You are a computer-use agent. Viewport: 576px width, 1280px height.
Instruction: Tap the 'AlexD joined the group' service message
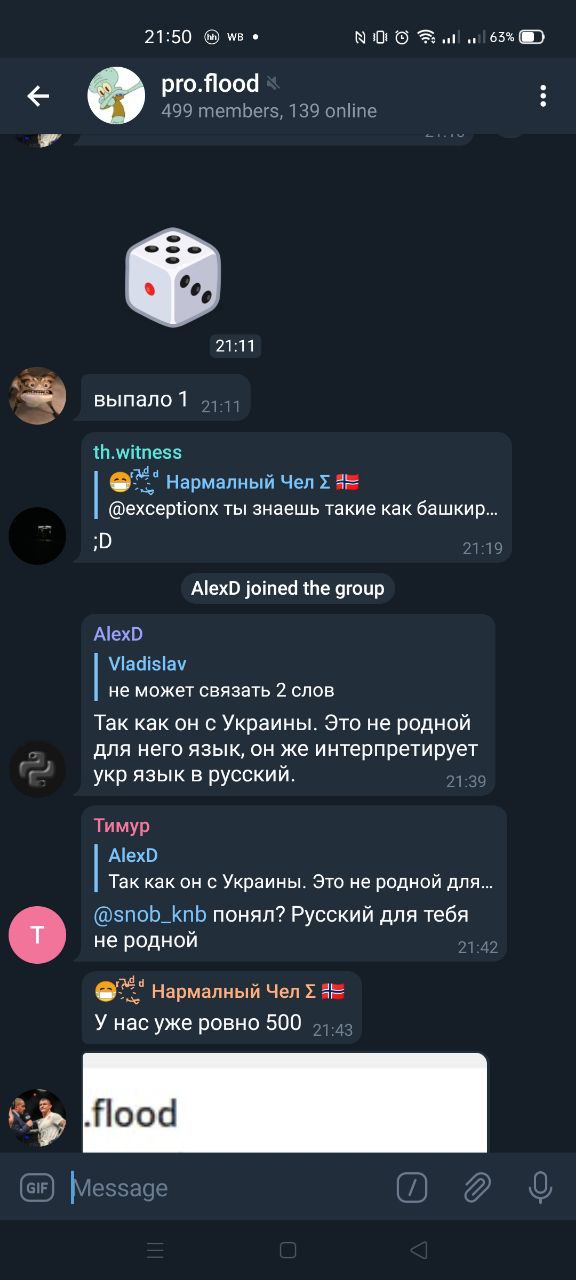[x=288, y=588]
